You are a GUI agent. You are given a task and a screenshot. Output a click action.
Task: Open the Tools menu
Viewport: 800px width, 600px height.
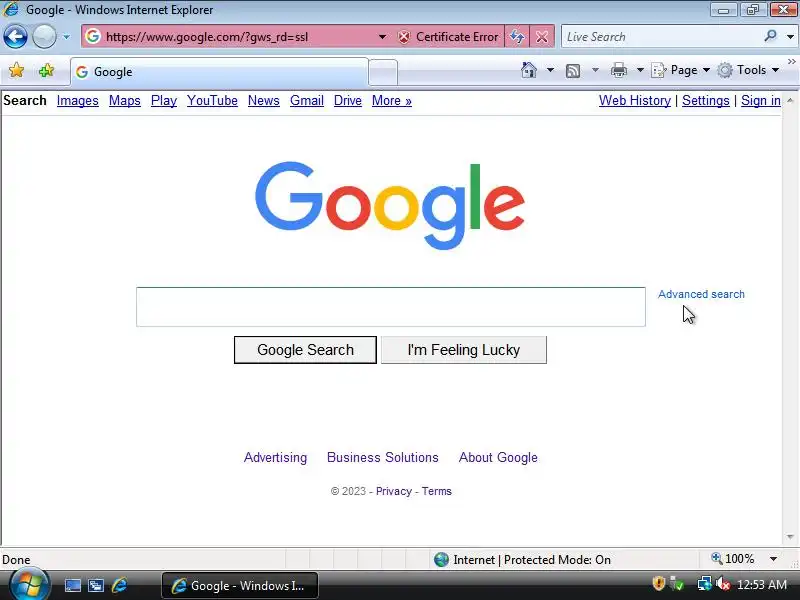748,70
